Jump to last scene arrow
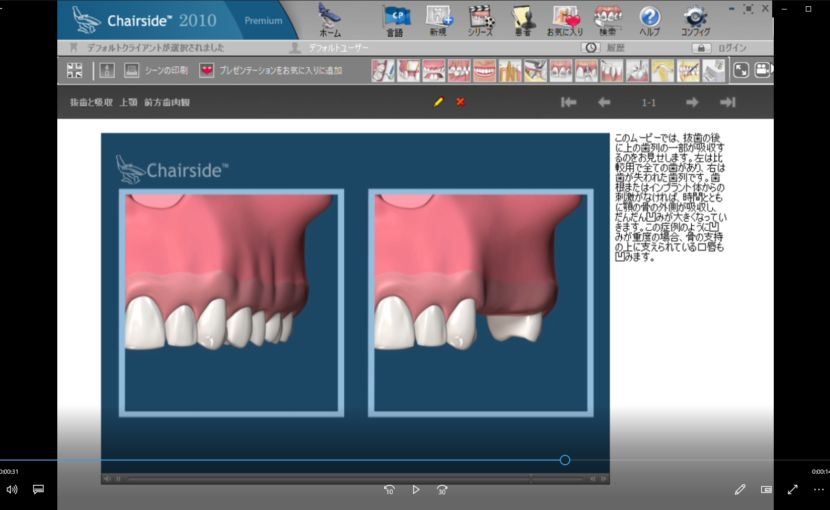 point(728,102)
